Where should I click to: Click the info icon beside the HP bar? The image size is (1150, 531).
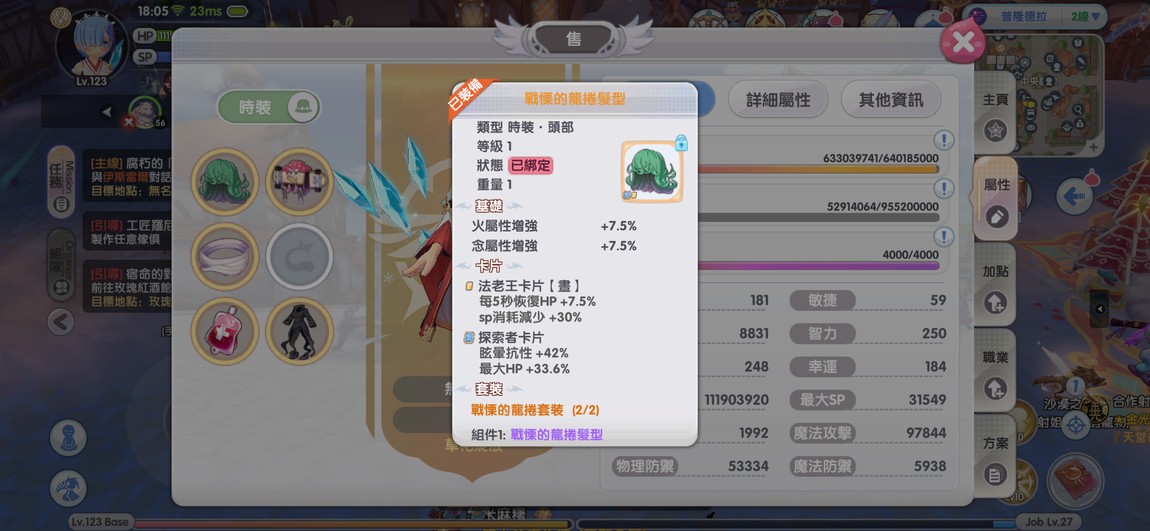943,140
